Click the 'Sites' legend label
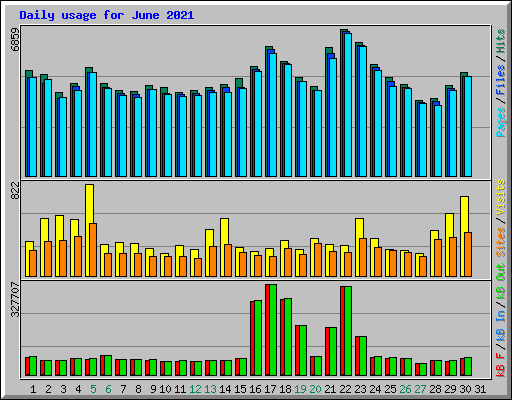The width and height of the screenshot is (512, 400). tap(501, 242)
